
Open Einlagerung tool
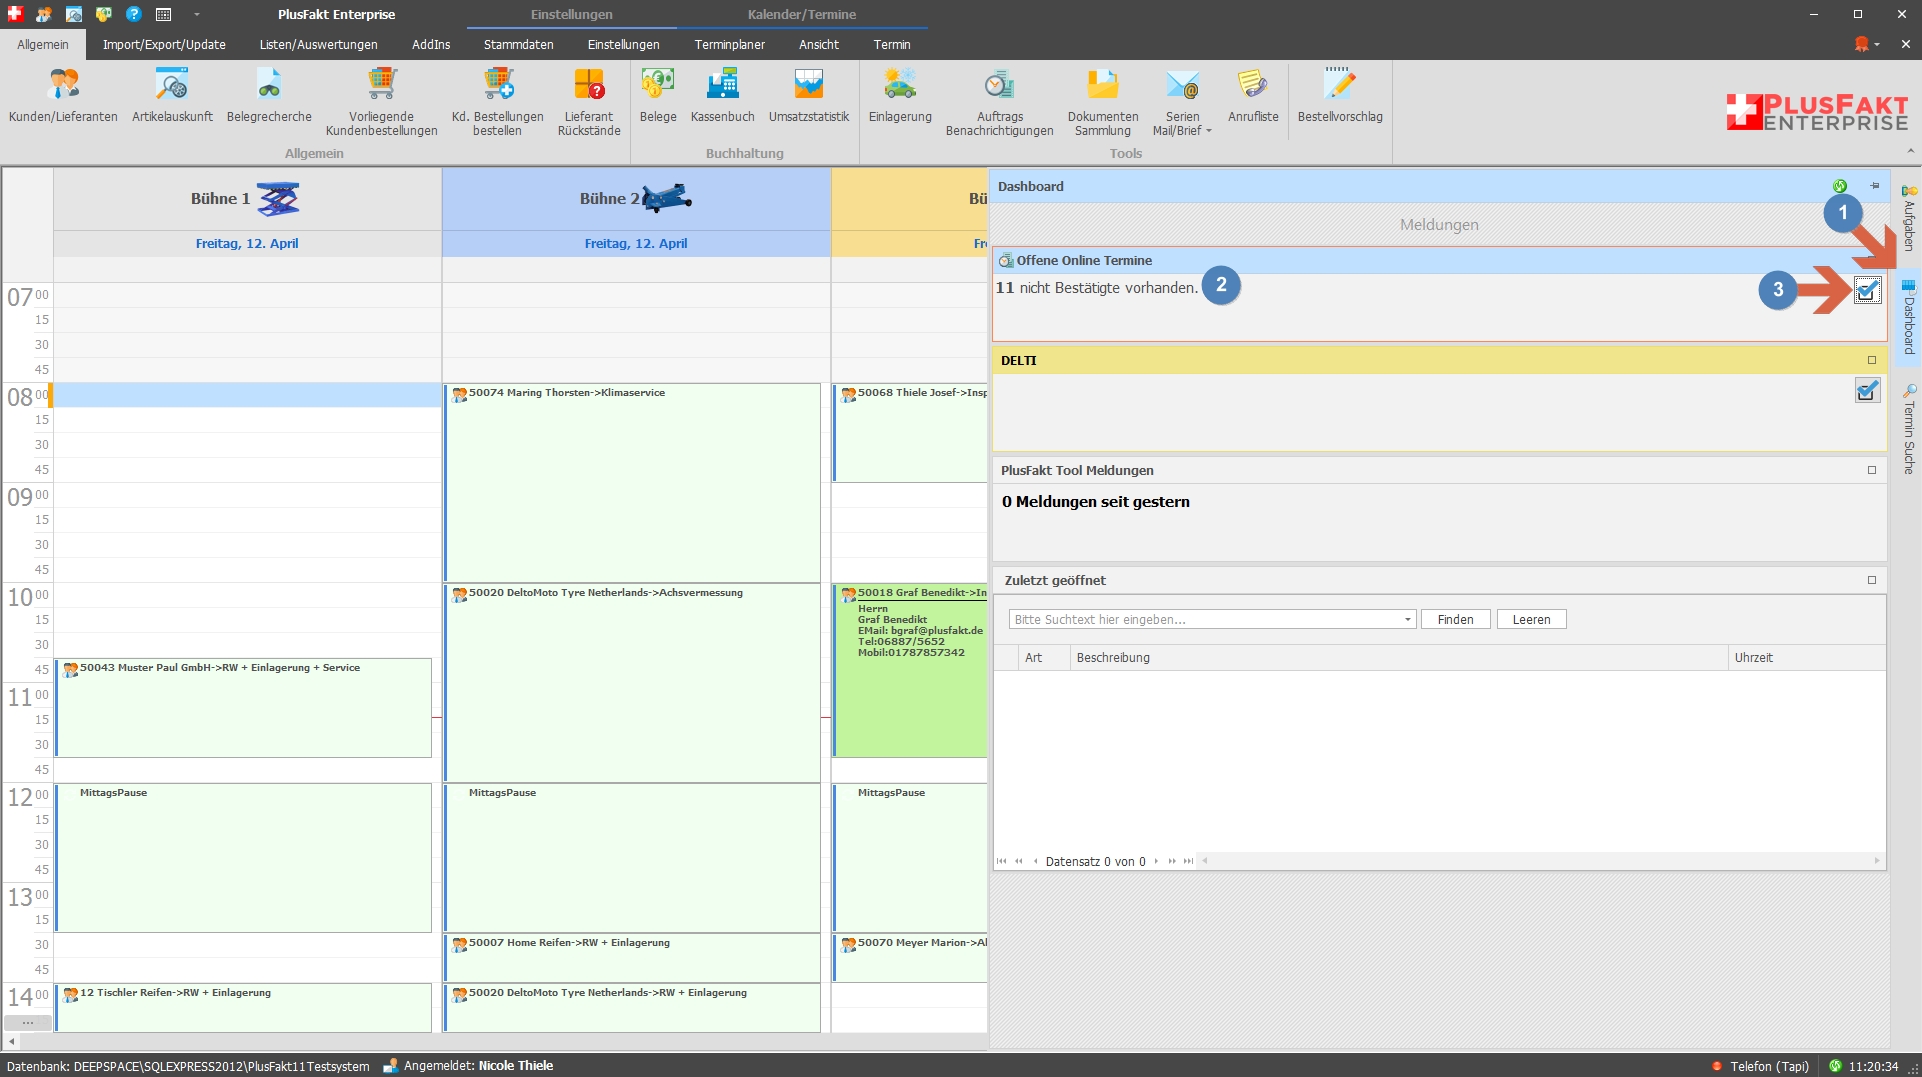tap(900, 97)
